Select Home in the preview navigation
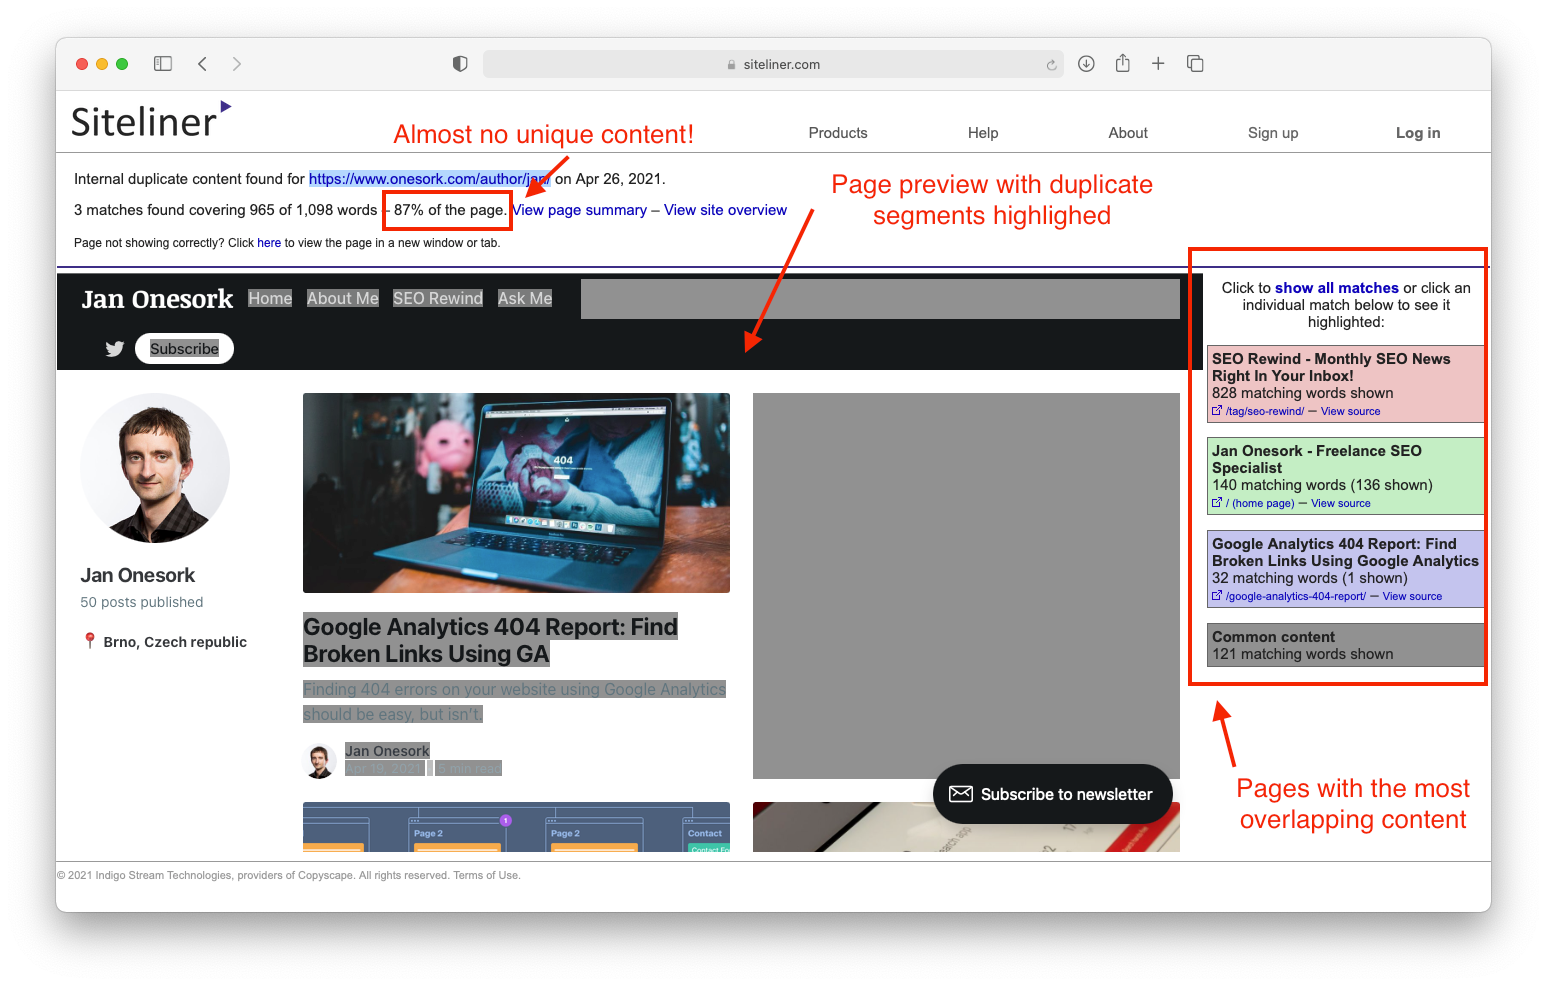Screen dimensions: 1547x986 (x=270, y=298)
